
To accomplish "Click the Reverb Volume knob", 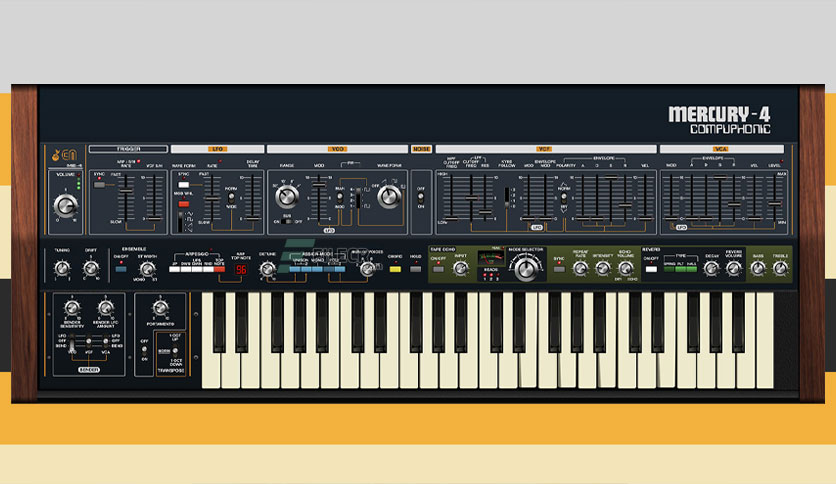I will (x=734, y=268).
